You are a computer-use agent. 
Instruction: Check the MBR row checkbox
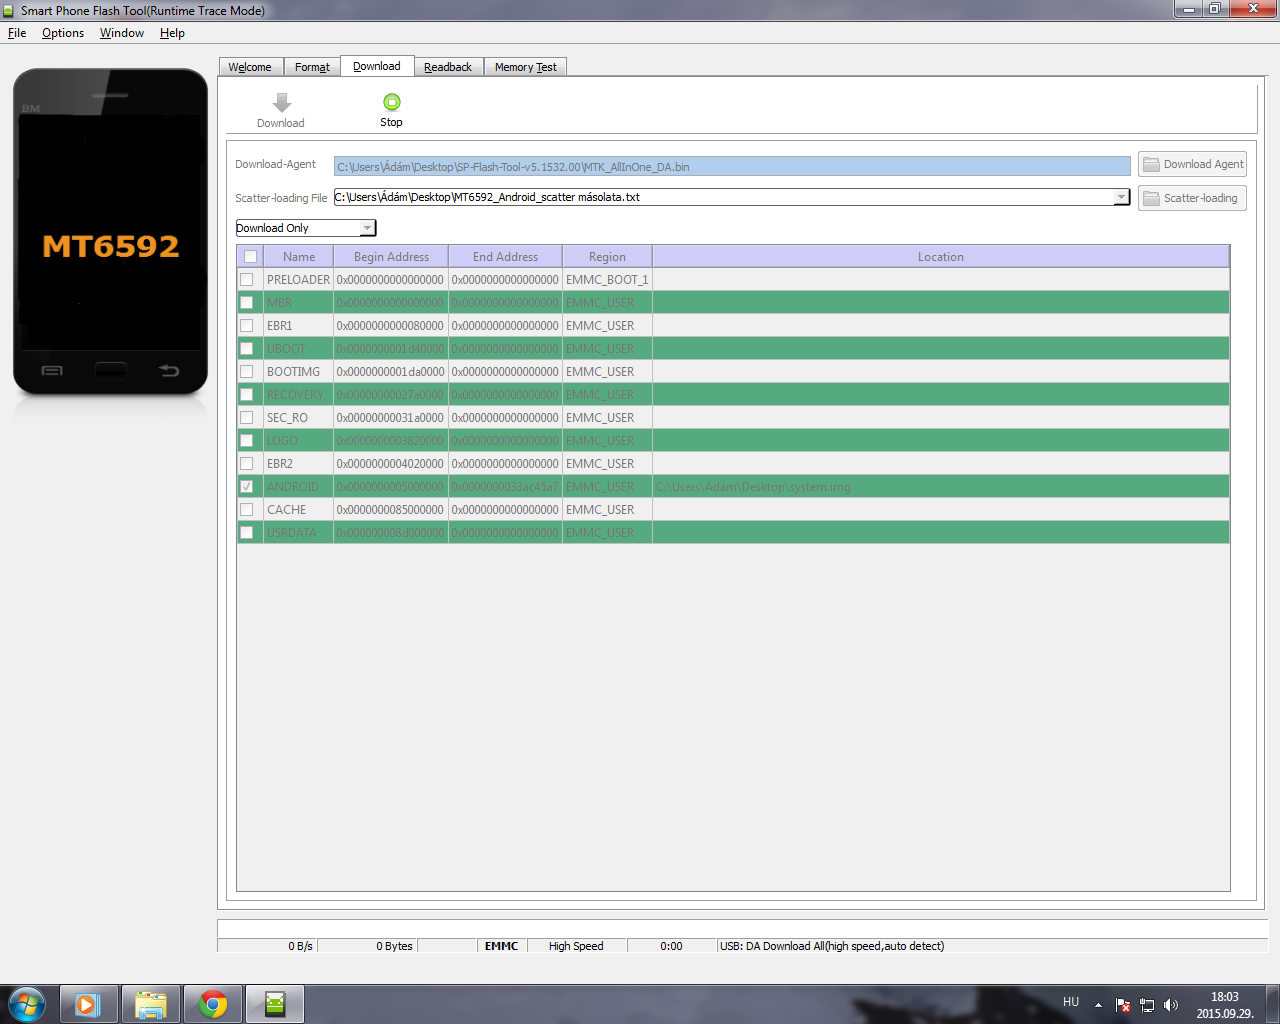click(x=247, y=303)
